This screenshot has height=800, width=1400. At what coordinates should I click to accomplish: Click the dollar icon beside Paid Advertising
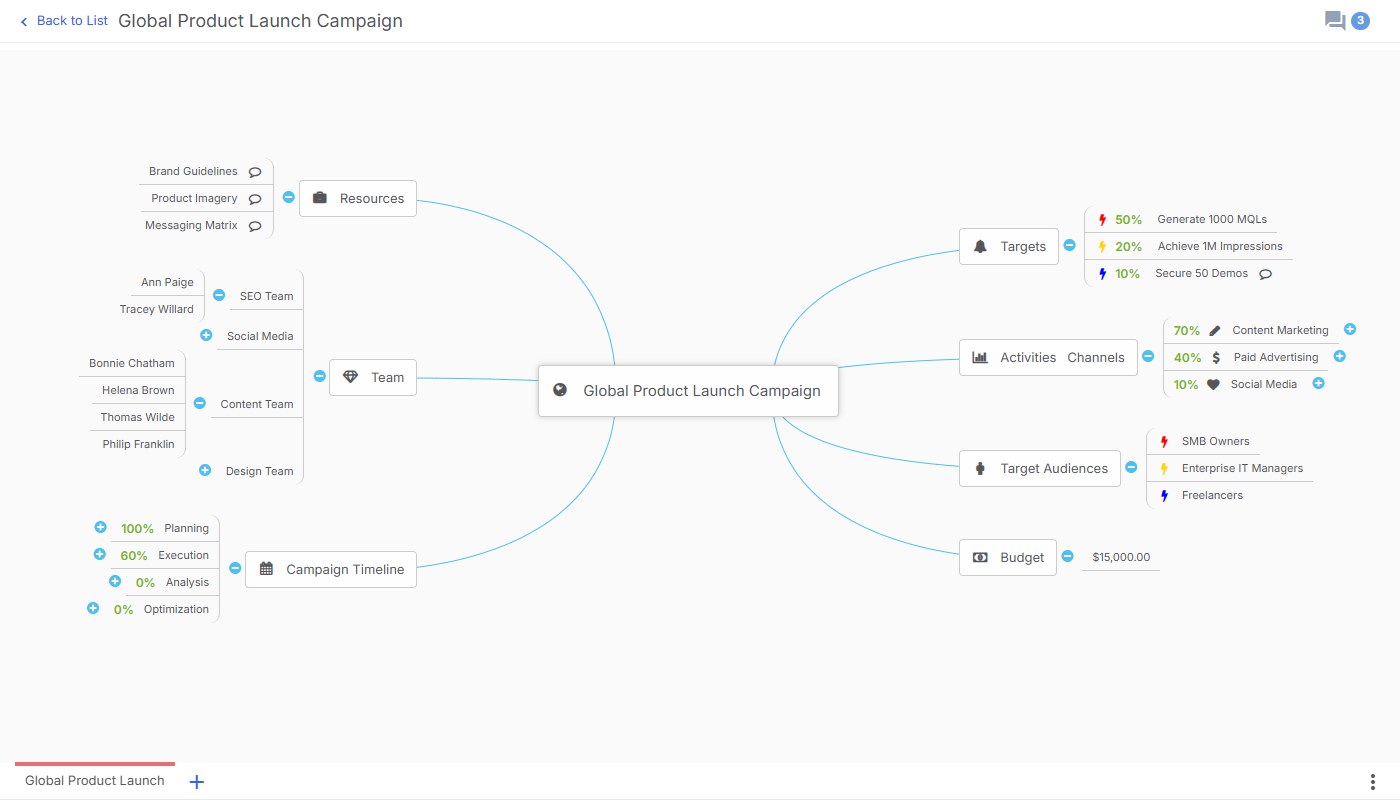point(1215,357)
